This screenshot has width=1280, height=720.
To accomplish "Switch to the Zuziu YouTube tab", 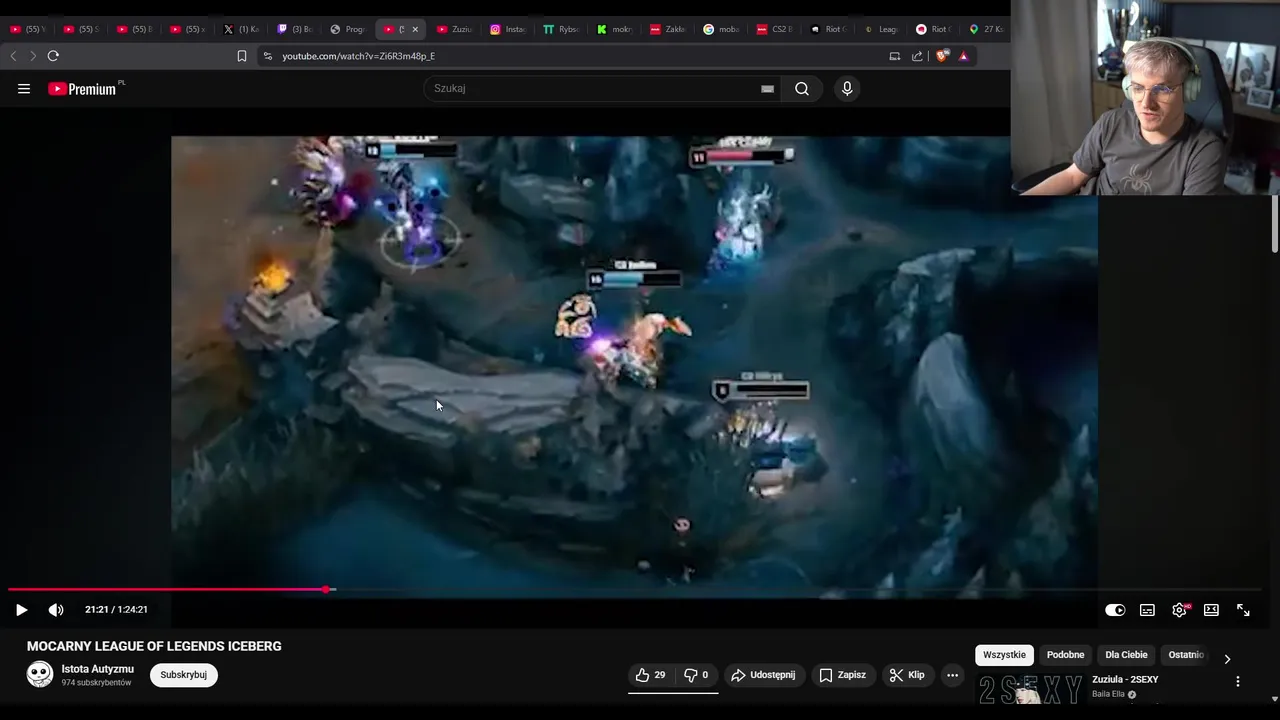I will tap(454, 29).
